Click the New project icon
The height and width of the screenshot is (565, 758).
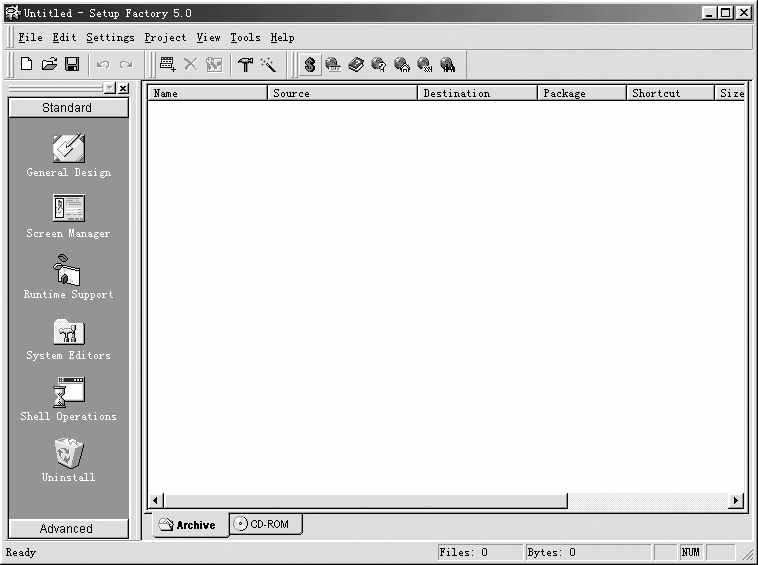pyautogui.click(x=27, y=64)
